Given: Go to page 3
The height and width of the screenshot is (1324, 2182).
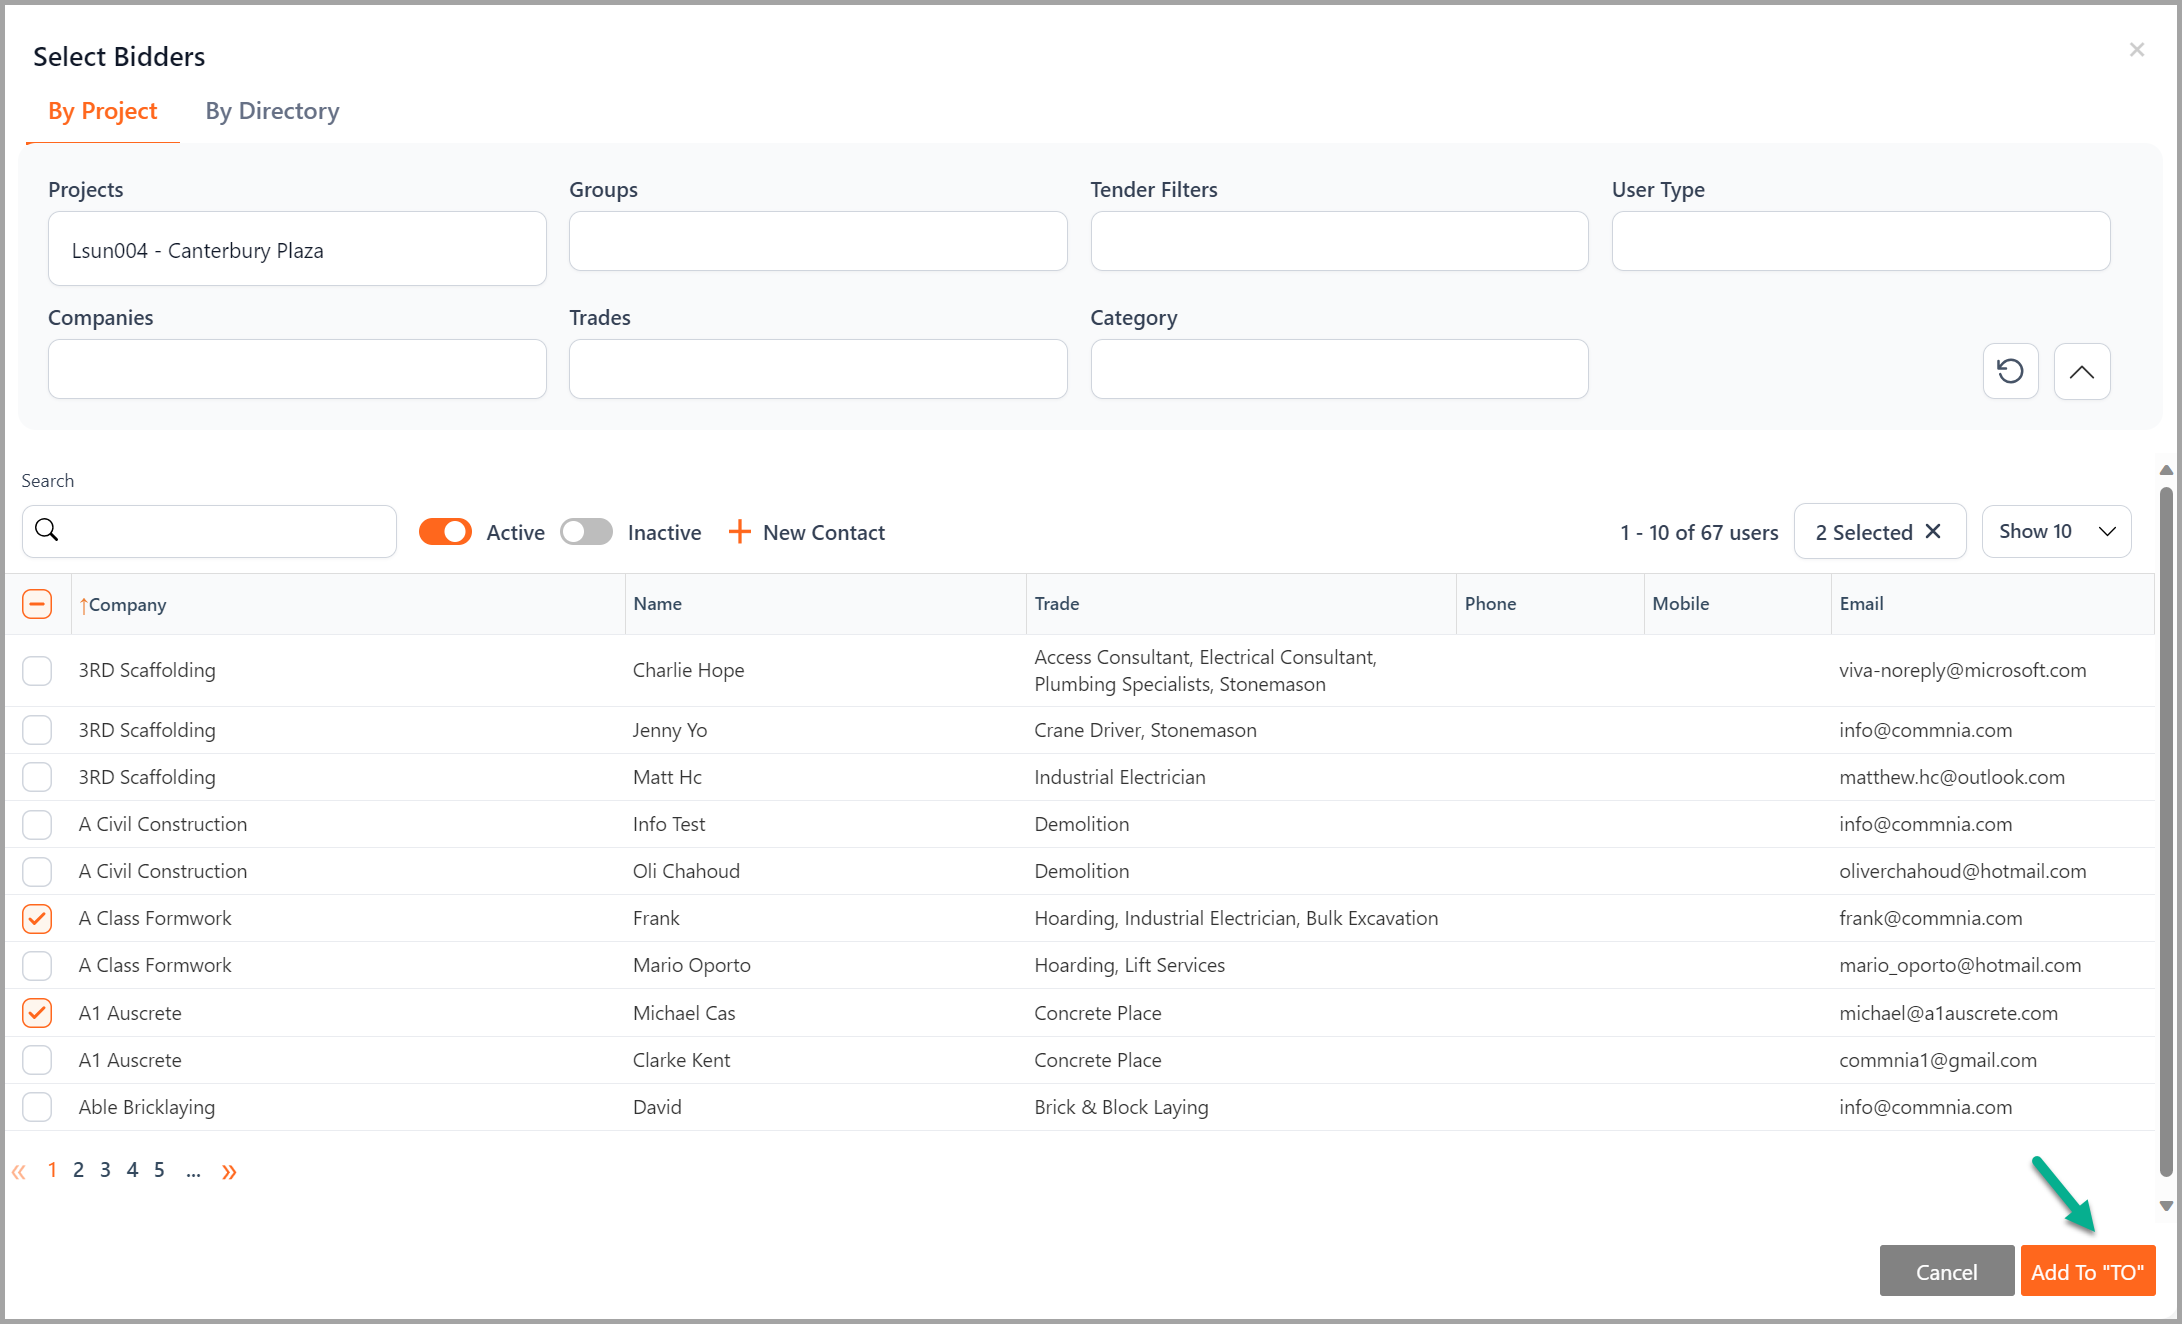Looking at the screenshot, I should [105, 1170].
